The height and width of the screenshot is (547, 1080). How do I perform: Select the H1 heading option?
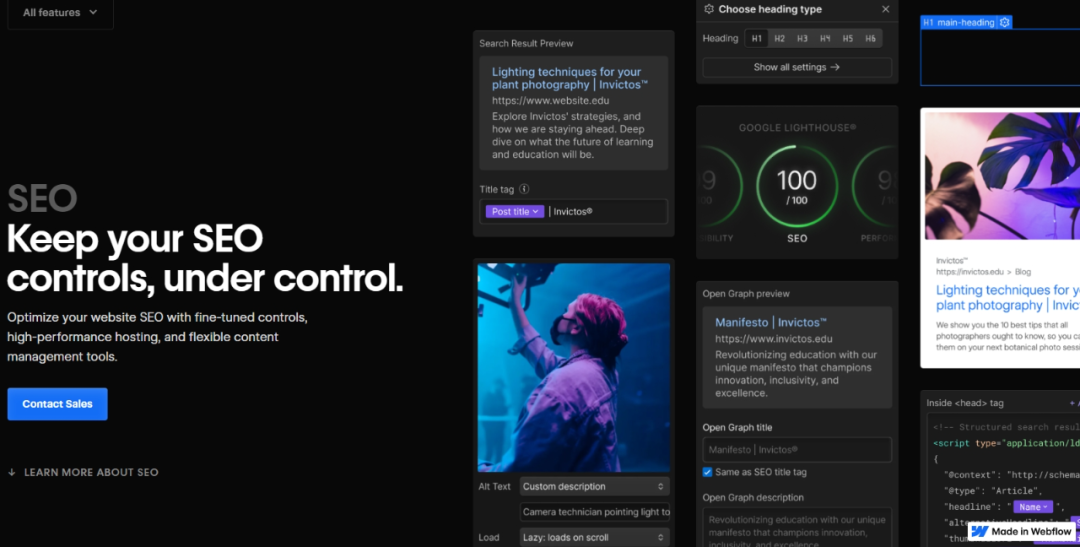point(757,39)
